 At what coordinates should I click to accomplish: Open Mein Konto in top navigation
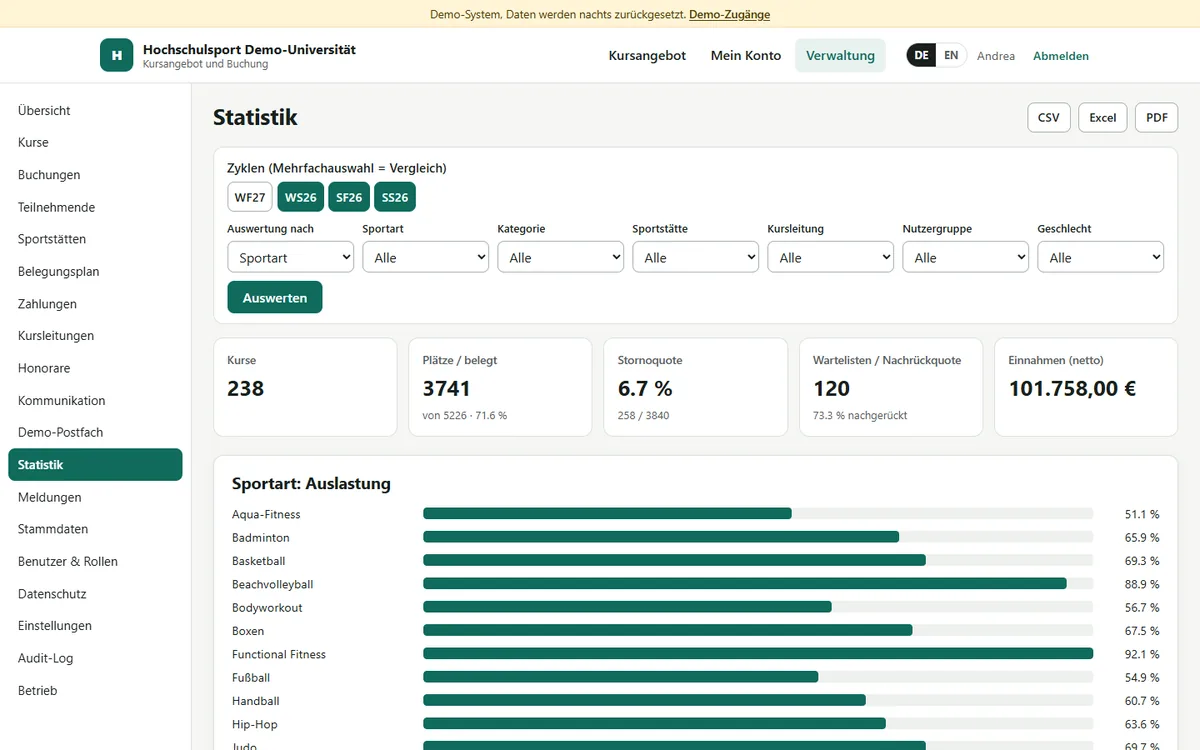pyautogui.click(x=746, y=55)
